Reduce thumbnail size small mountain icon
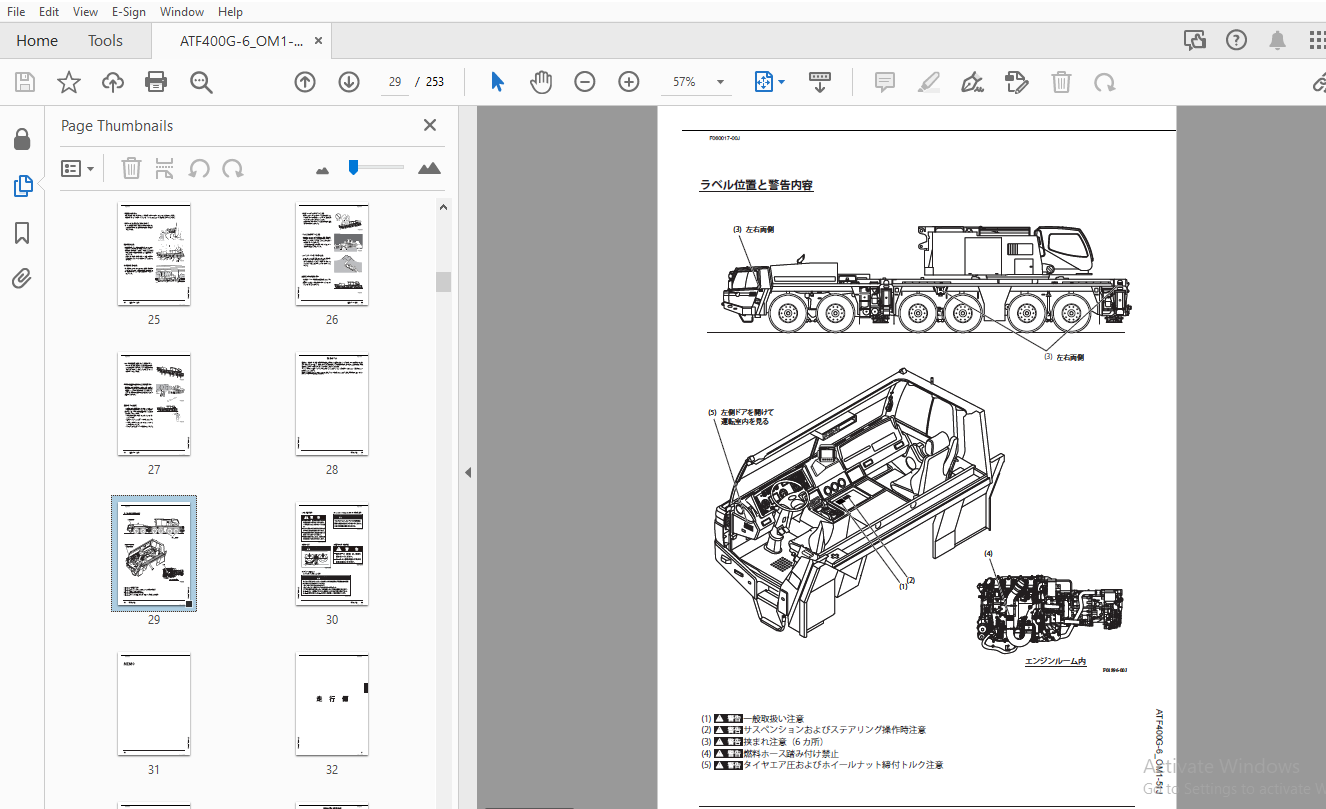The height and width of the screenshot is (809, 1326). click(322, 170)
